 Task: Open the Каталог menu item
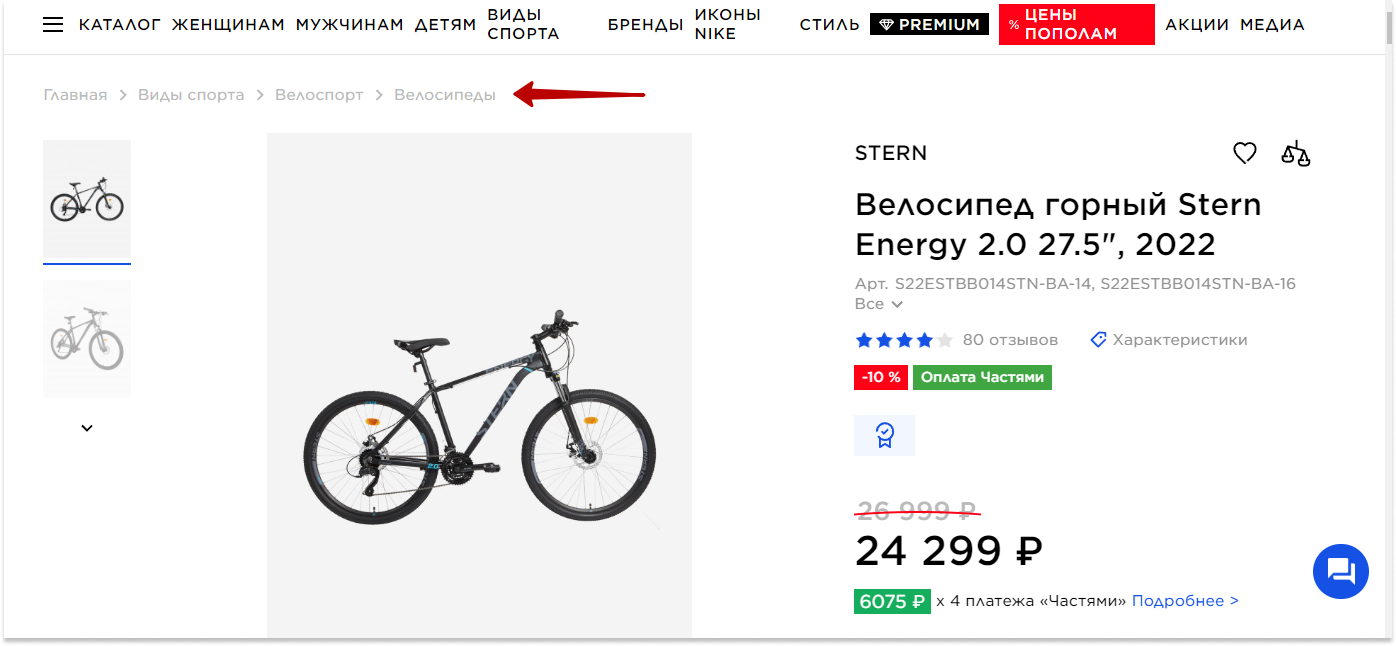[x=120, y=25]
